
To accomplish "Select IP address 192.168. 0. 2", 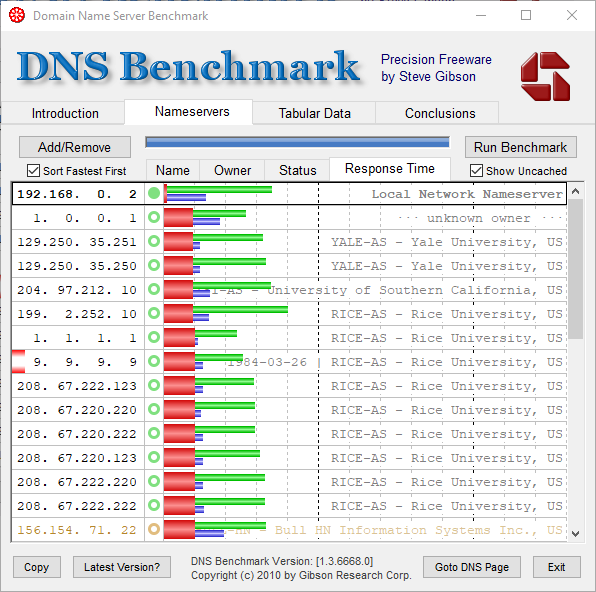I will 77,194.
